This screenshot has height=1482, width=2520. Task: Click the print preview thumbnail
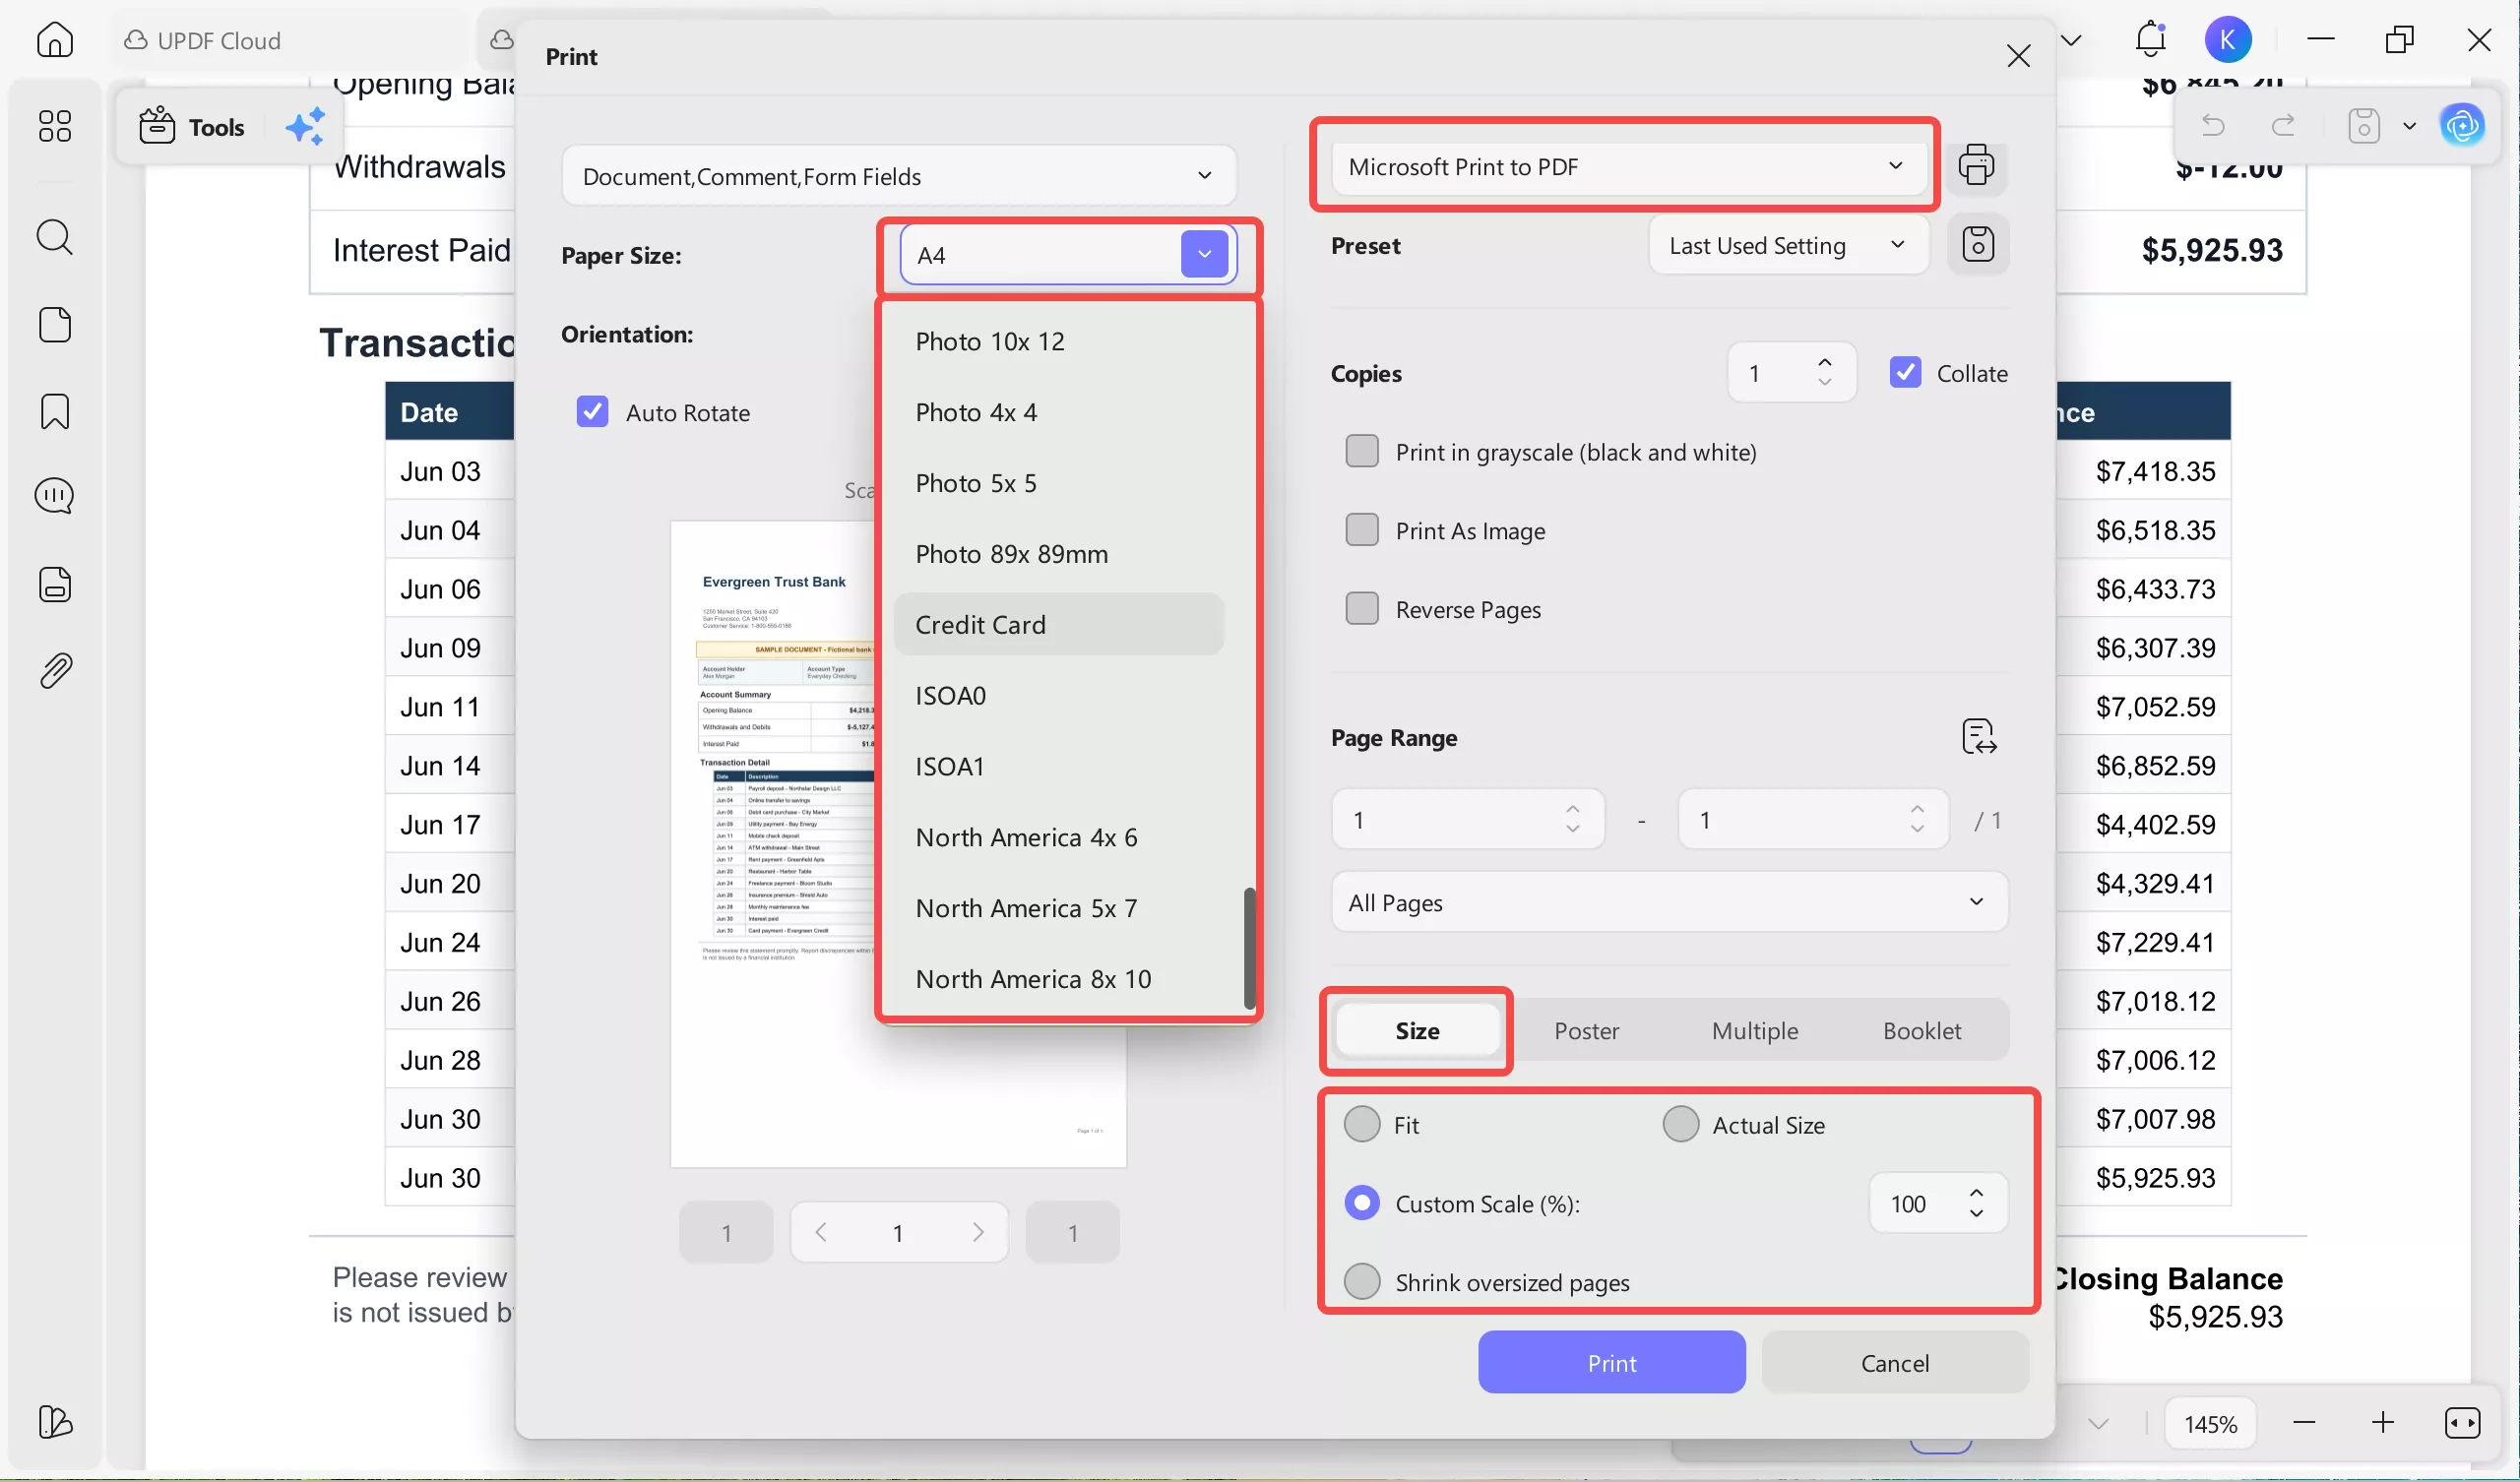(x=897, y=843)
